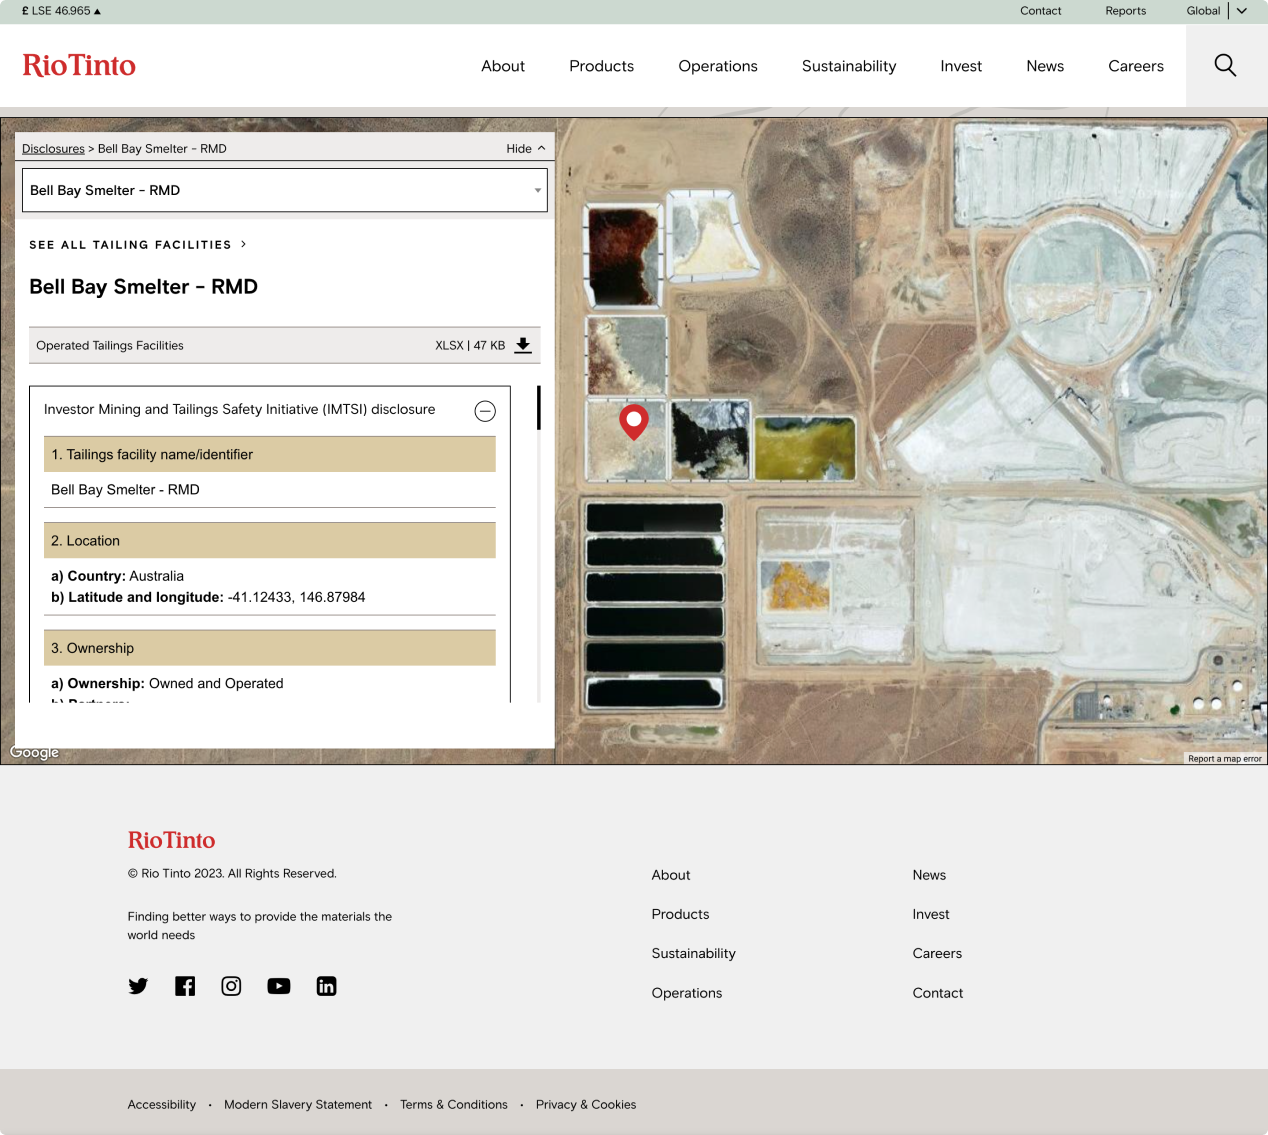Viewport: 1268px width, 1135px height.
Task: Download the Operated Tailings Facilities XLSX file
Action: point(522,346)
